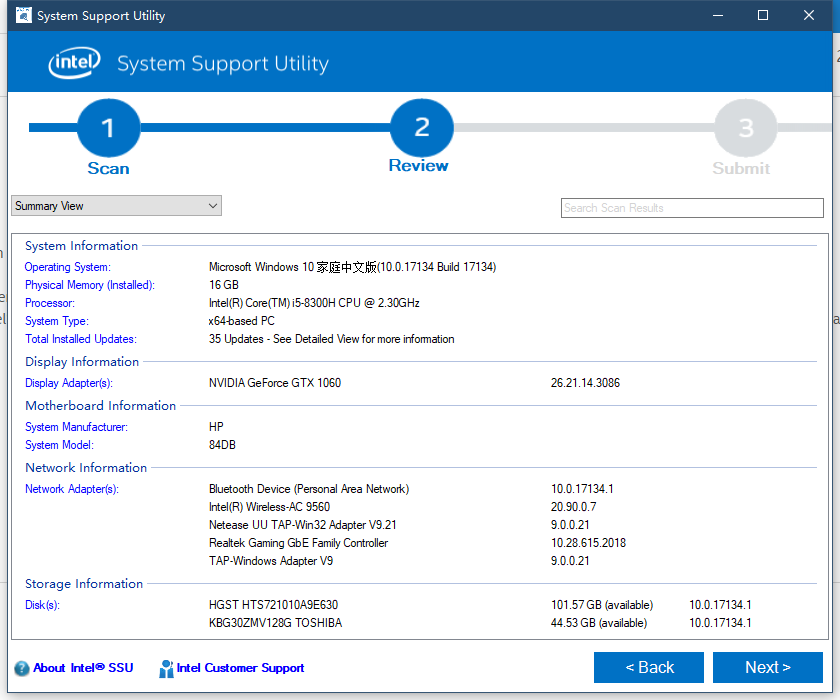Click the Intel Customer Support person icon
Image resolution: width=840 pixels, height=700 pixels.
pos(166,668)
